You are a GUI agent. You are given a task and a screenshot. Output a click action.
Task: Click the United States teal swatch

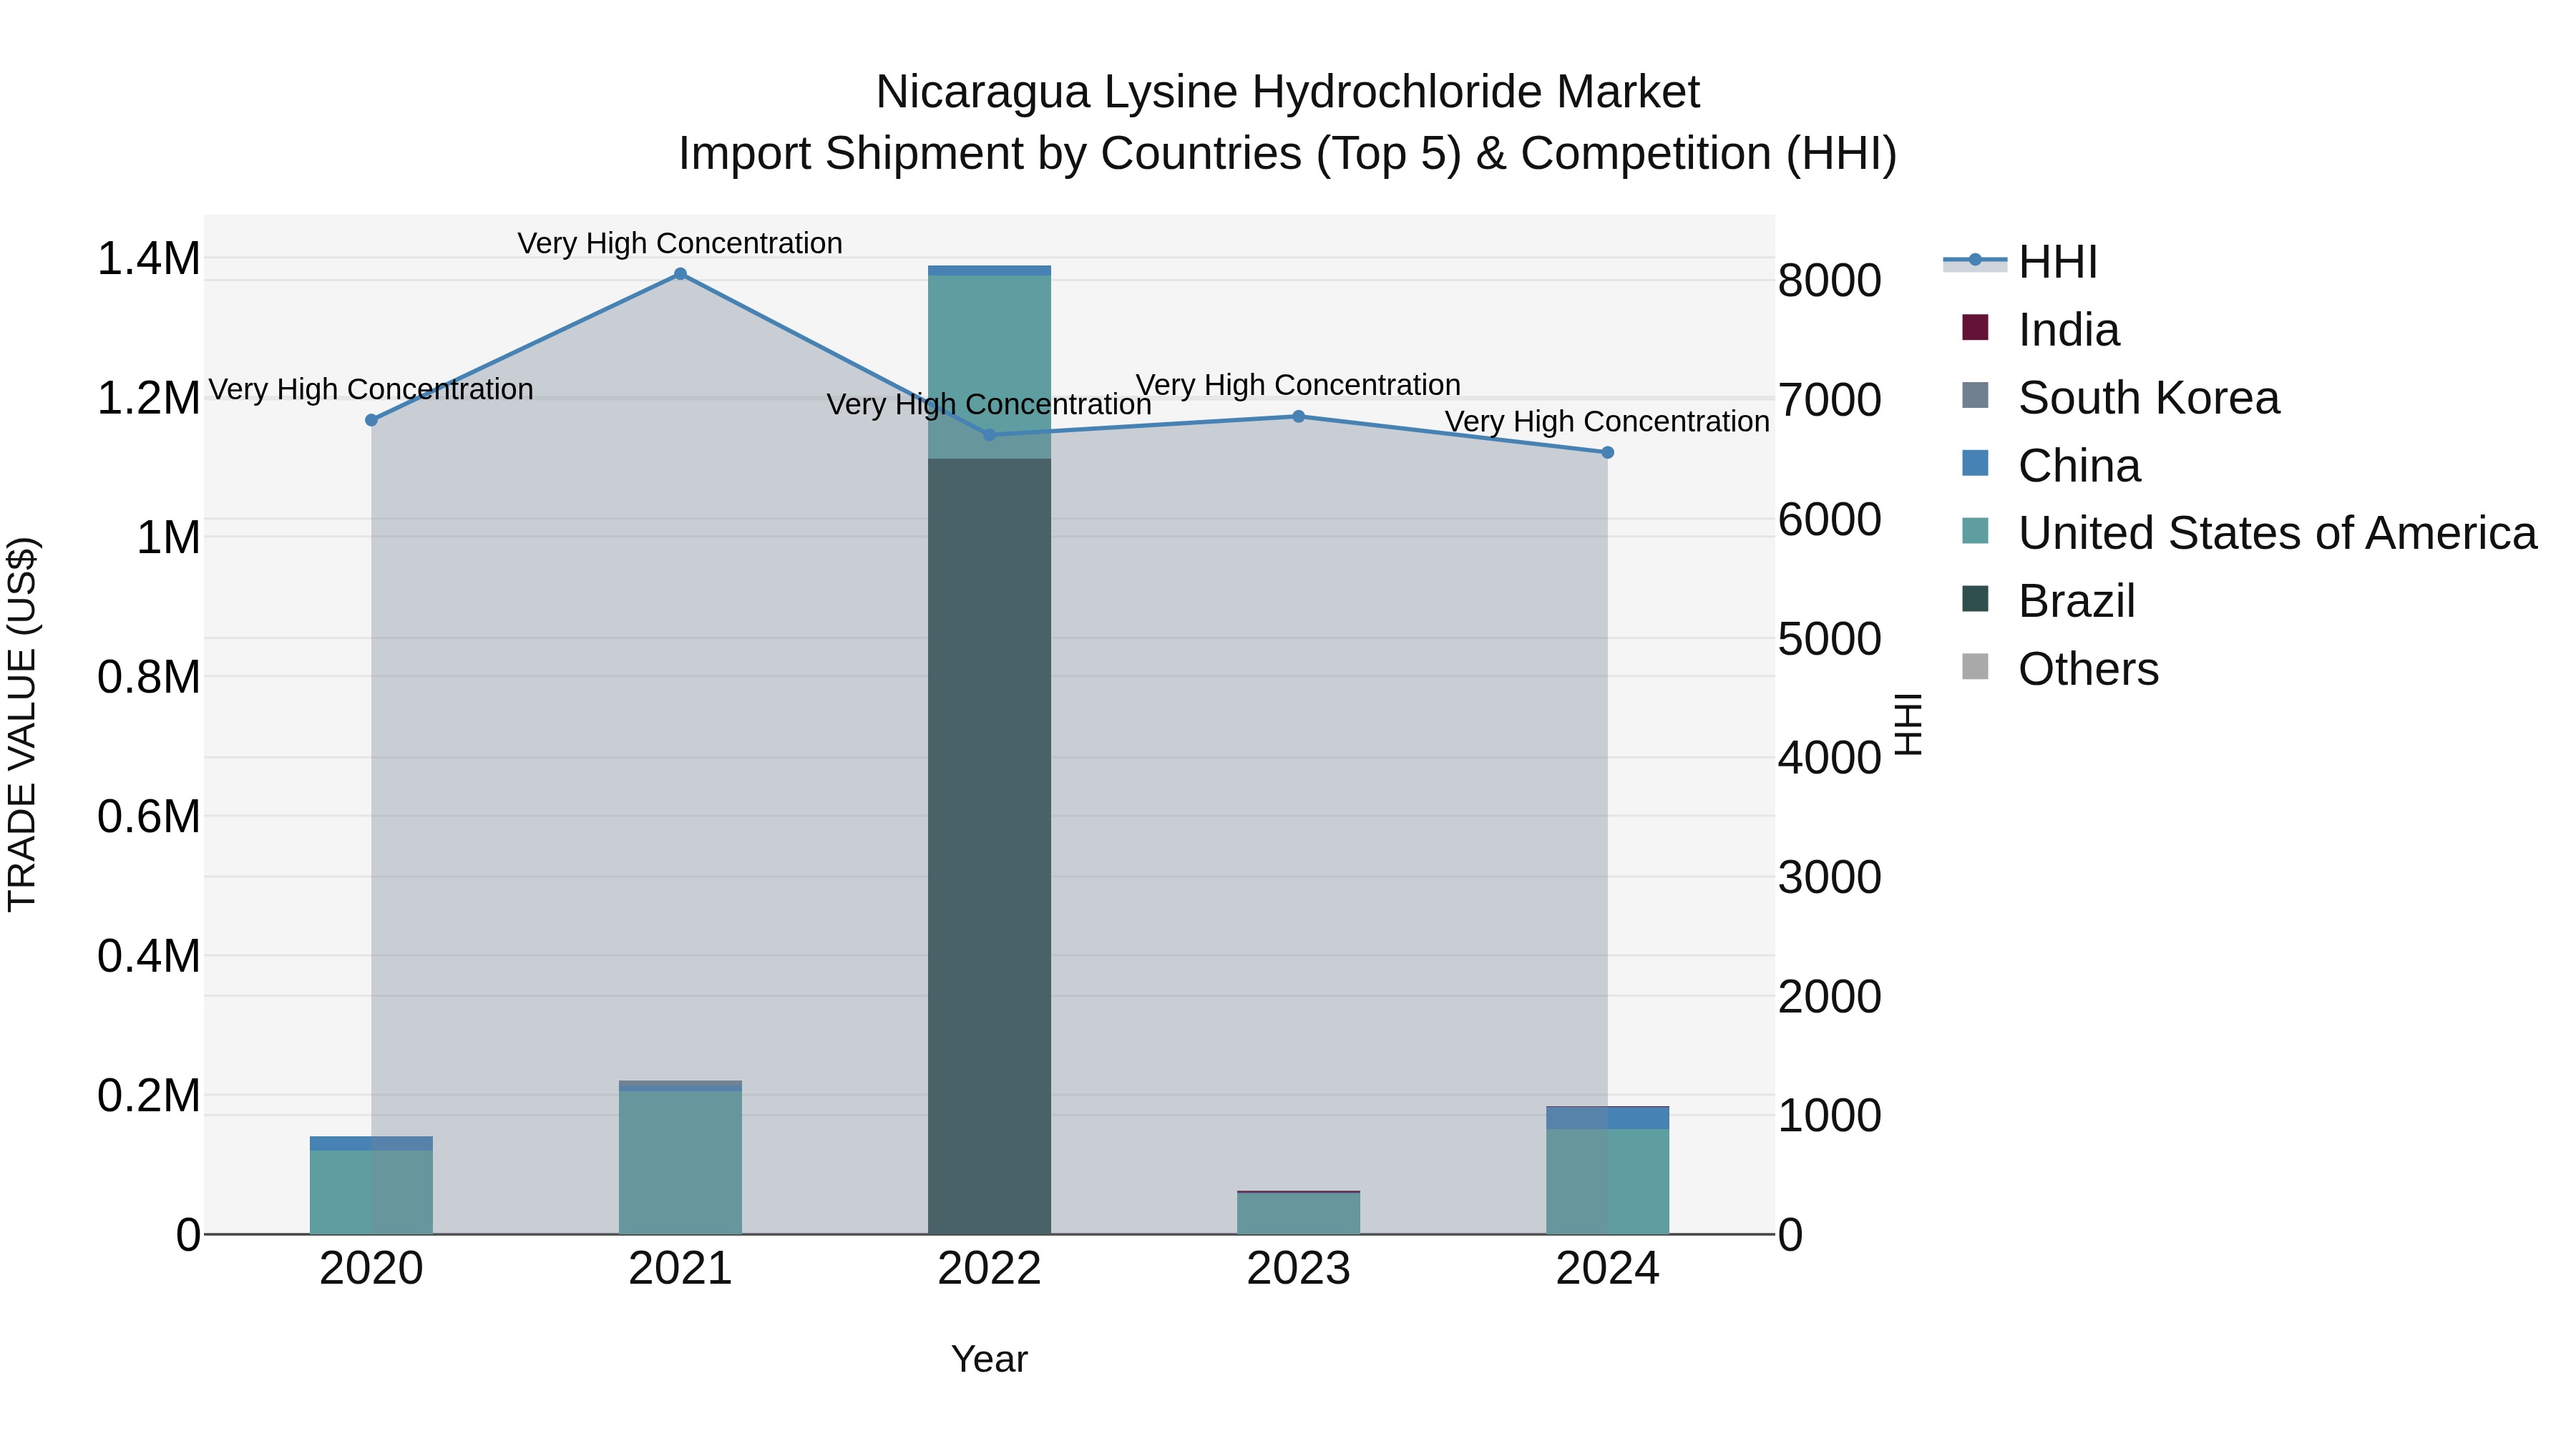coord(1975,530)
